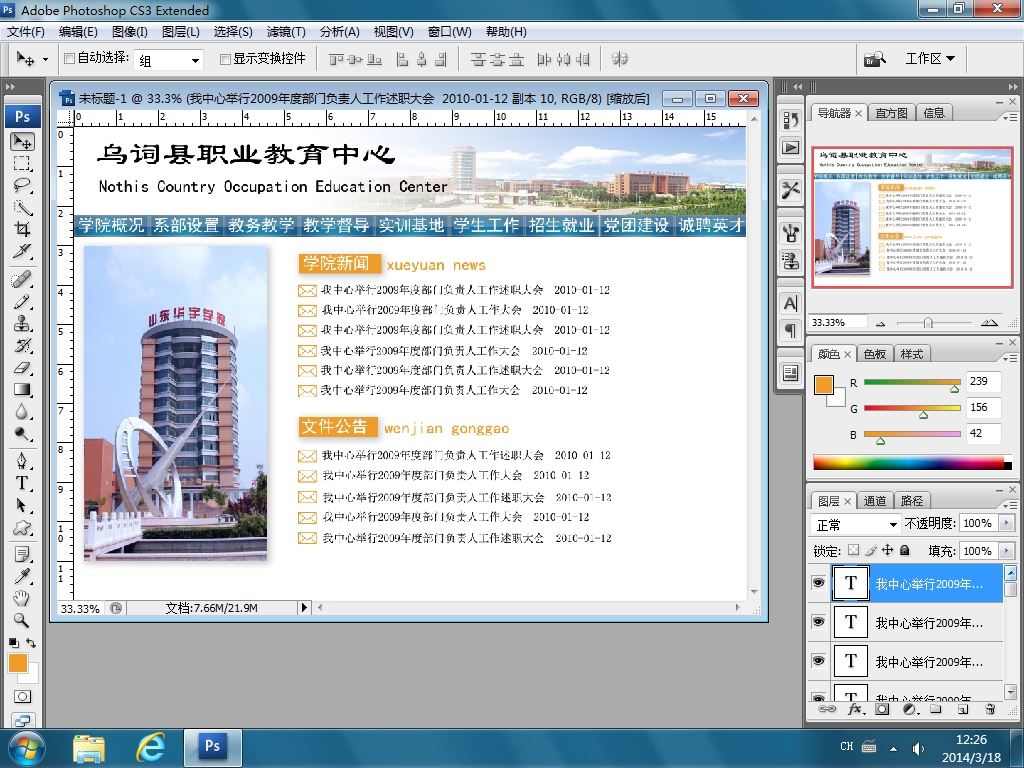Open the 图层(L) menu
This screenshot has height=768, width=1024.
pyautogui.click(x=180, y=31)
